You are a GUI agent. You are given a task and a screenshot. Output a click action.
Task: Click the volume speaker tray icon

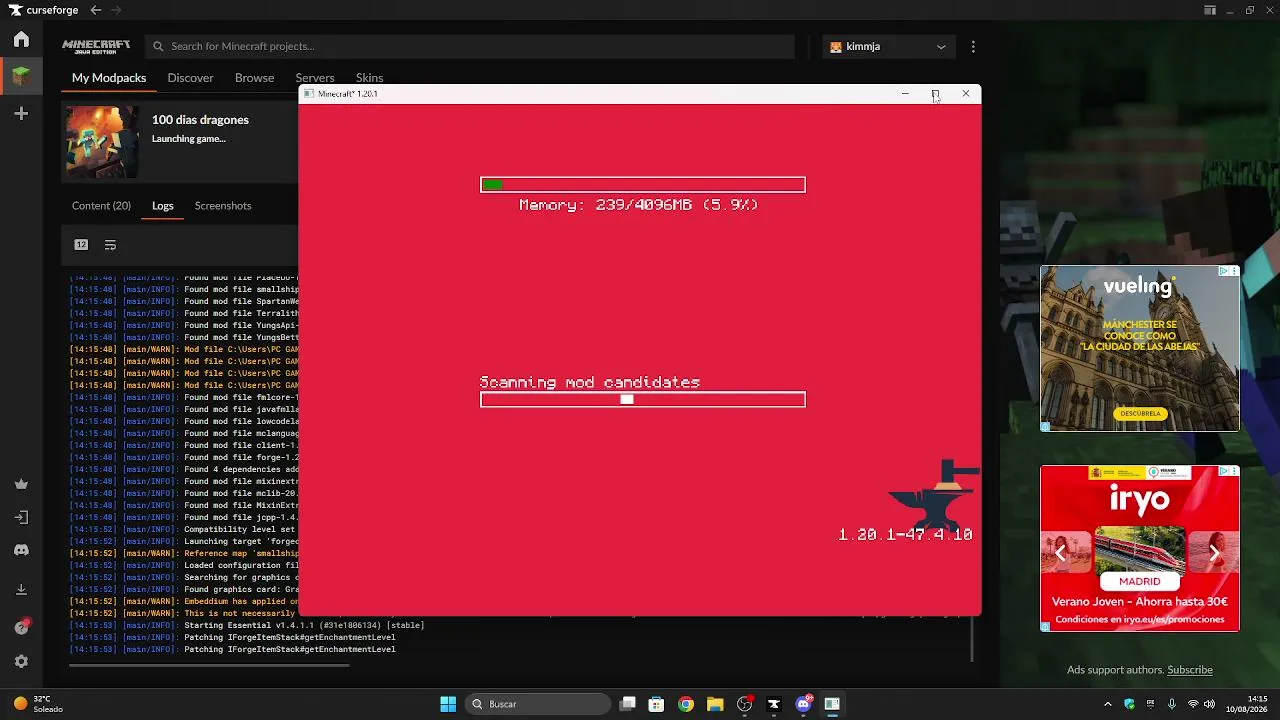coord(1209,704)
